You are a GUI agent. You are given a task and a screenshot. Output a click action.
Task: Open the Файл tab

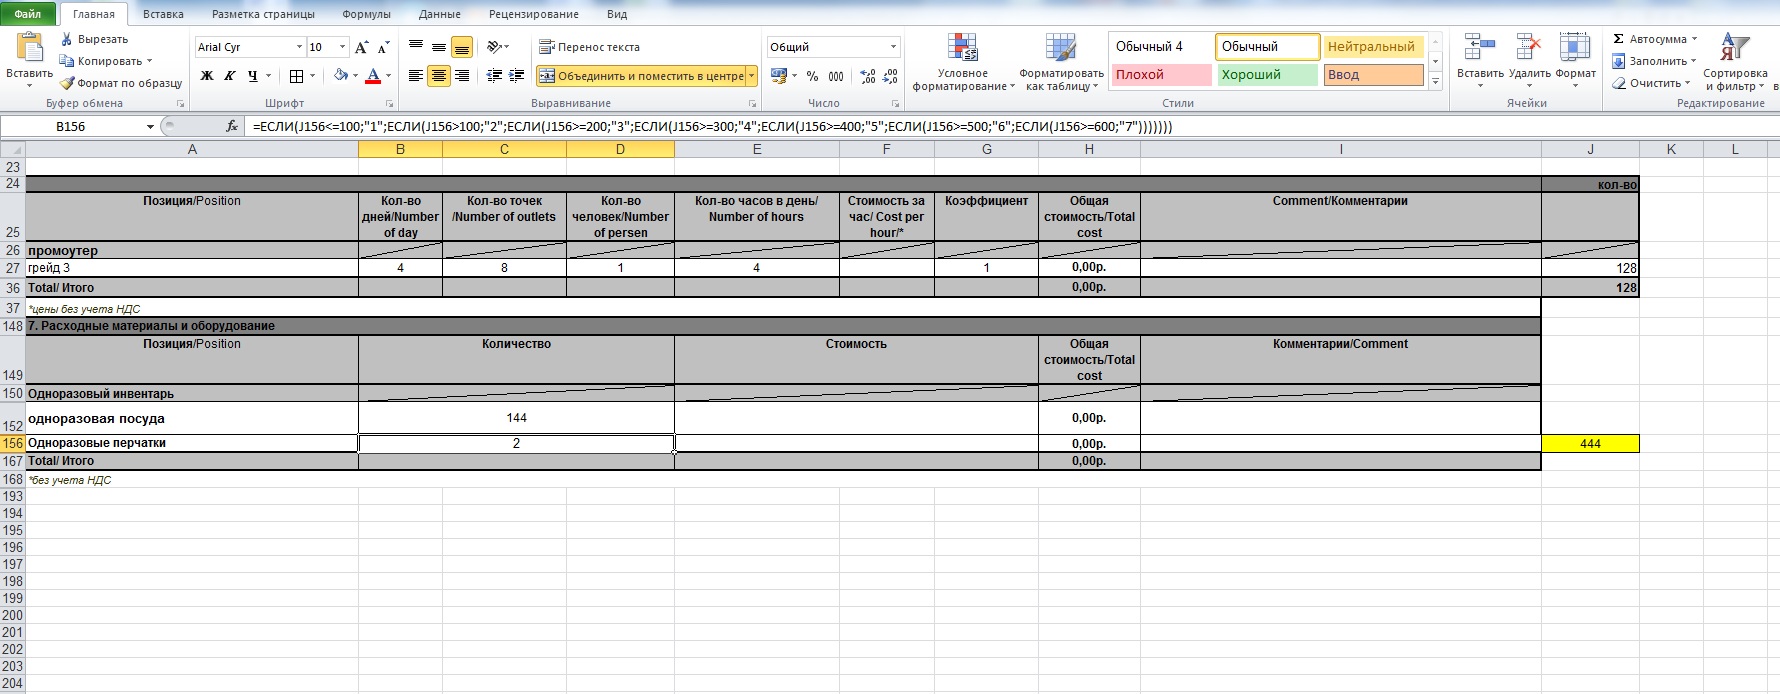[x=28, y=14]
